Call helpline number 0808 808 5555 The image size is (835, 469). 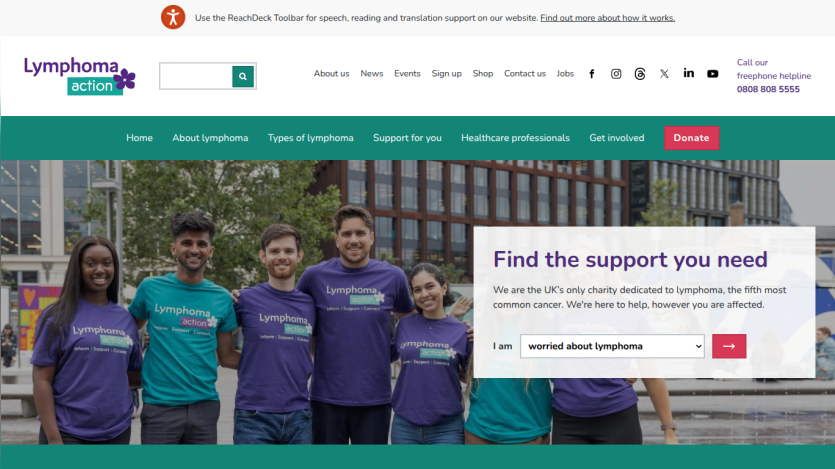click(768, 89)
